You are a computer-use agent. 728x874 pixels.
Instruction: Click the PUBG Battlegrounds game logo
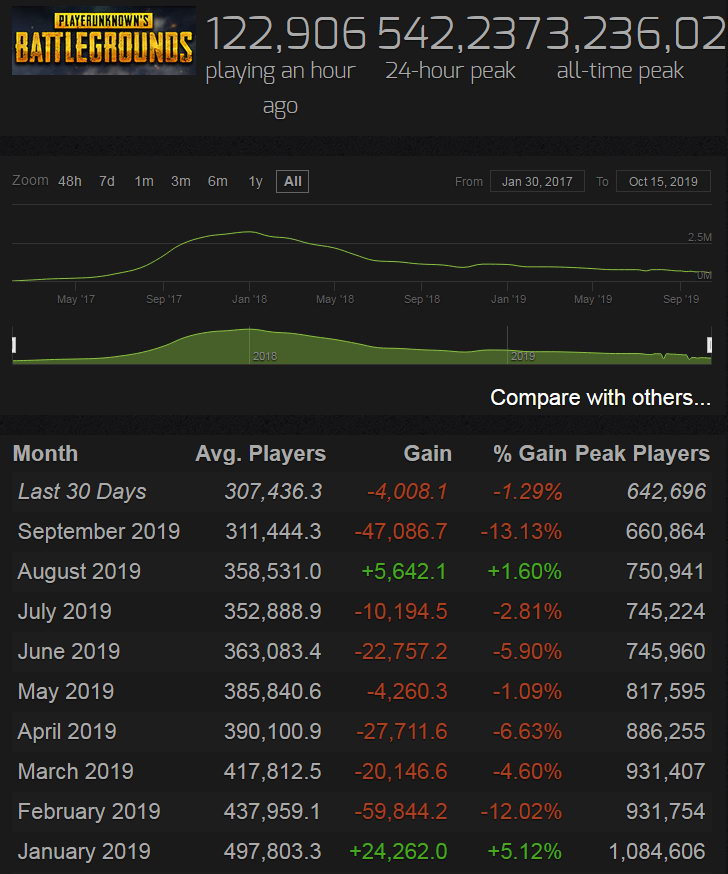[103, 40]
